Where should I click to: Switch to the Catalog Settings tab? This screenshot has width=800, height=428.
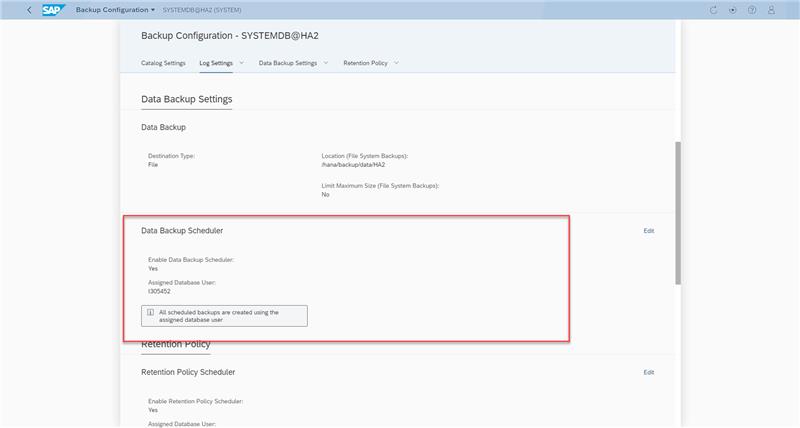(x=163, y=63)
